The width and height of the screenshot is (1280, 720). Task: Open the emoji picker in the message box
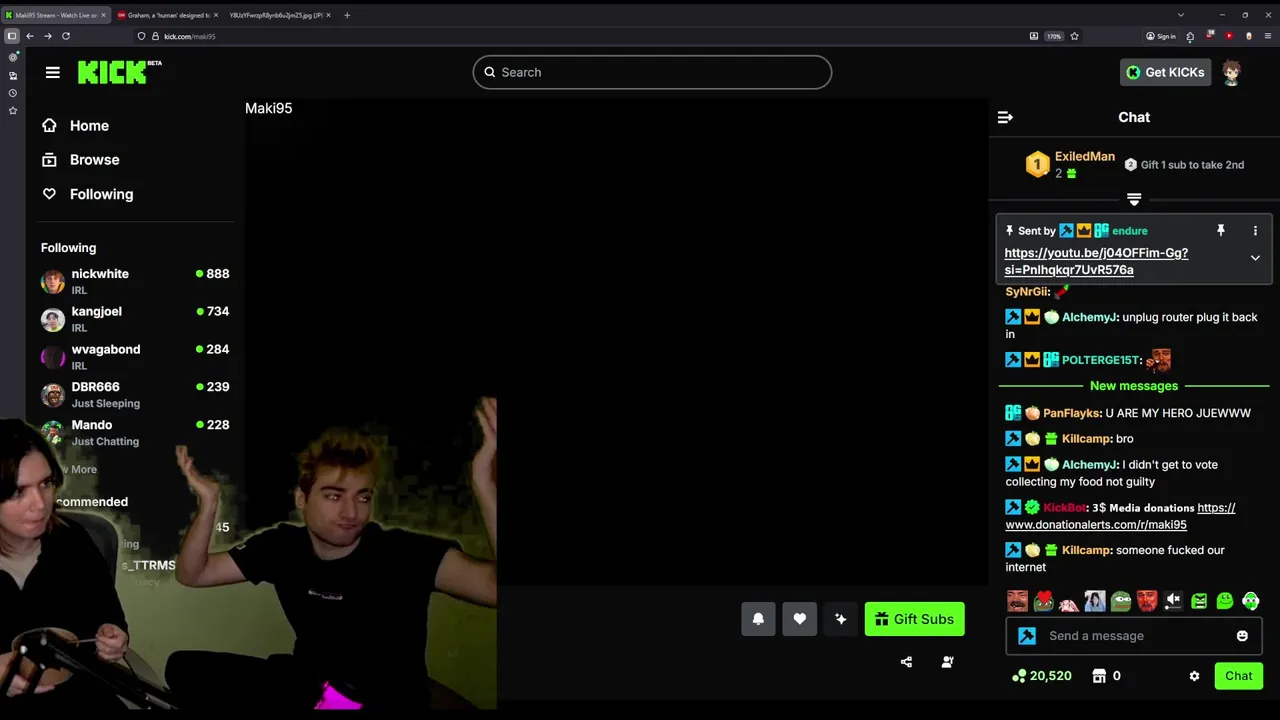[1242, 636]
